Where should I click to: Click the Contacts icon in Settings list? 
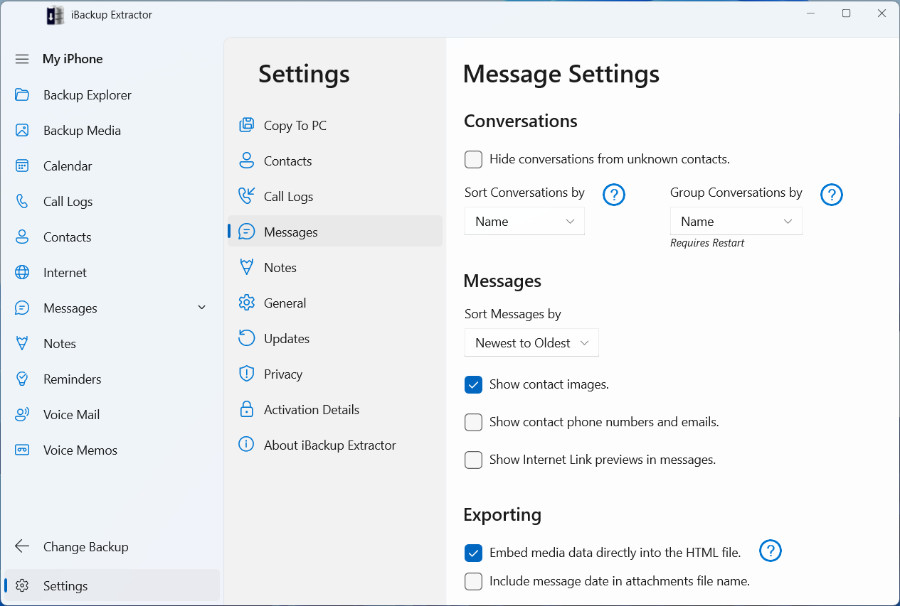coord(246,161)
